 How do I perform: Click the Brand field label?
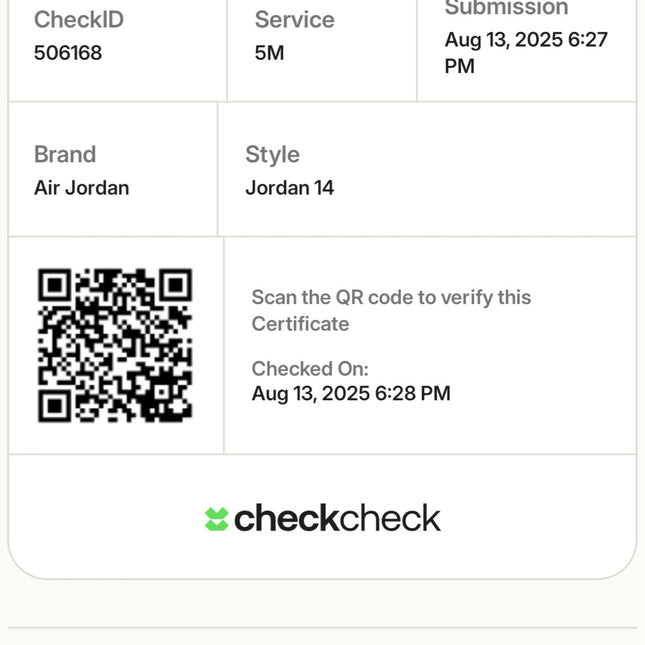coord(65,155)
